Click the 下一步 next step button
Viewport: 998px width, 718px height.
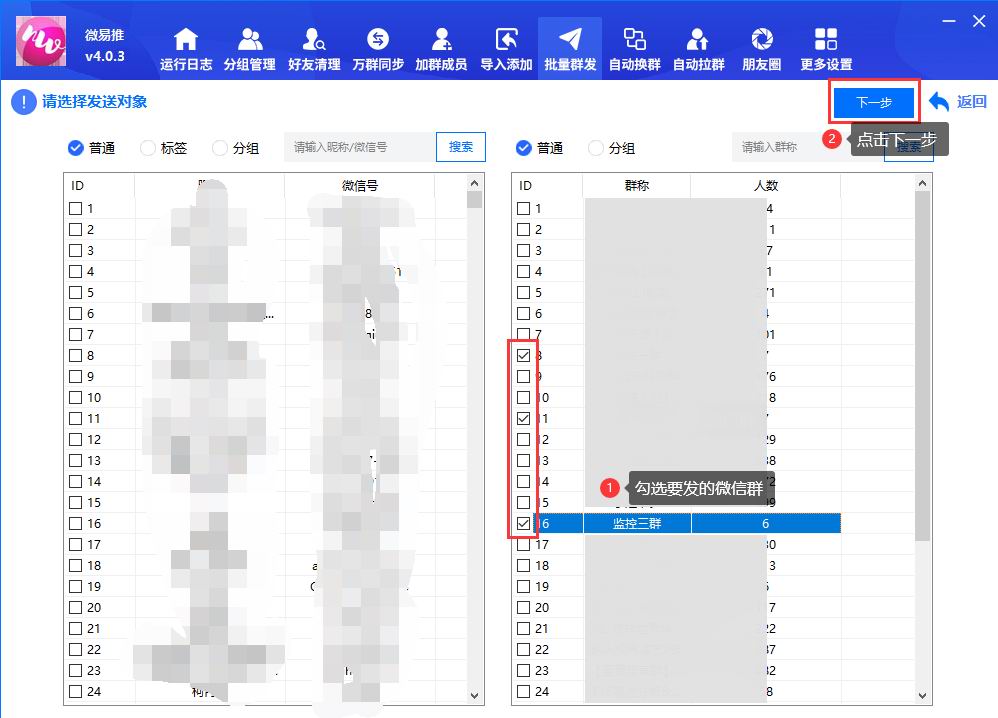point(873,102)
